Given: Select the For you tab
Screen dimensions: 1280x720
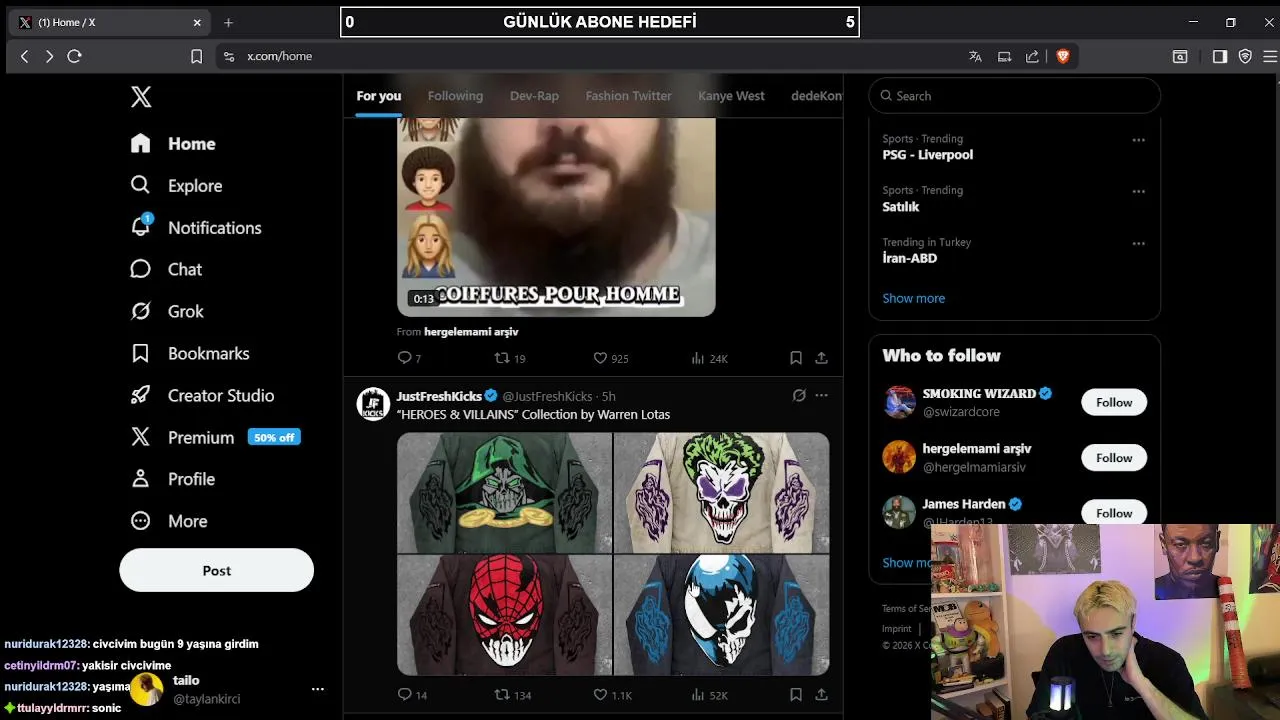Looking at the screenshot, I should (x=379, y=96).
